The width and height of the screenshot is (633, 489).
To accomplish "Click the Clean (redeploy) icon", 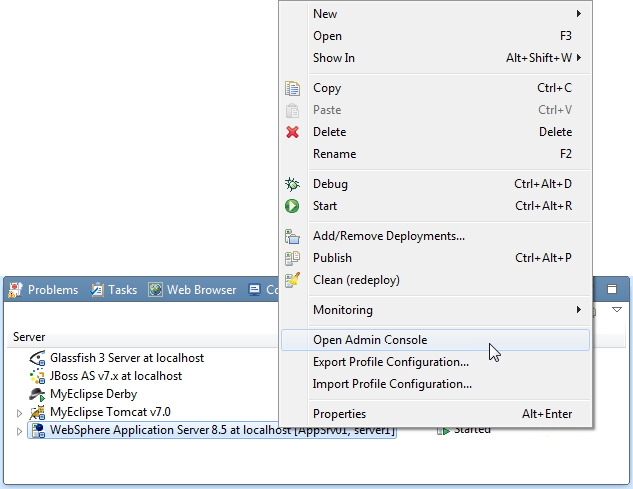I will (x=292, y=280).
